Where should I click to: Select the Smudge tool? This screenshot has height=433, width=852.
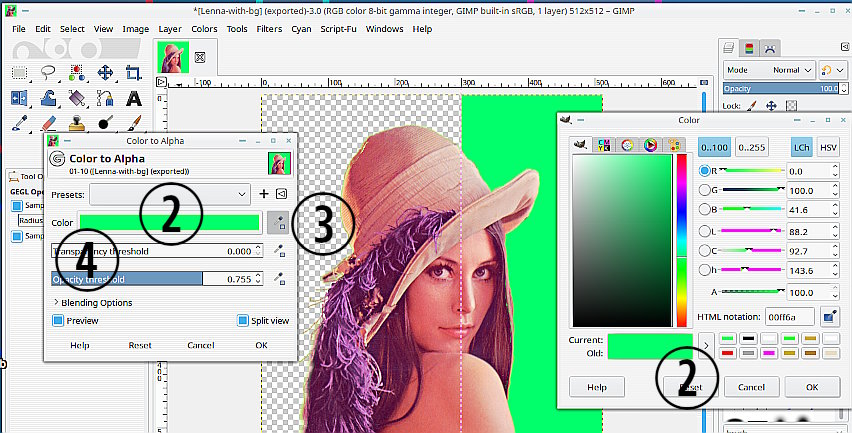coord(105,123)
